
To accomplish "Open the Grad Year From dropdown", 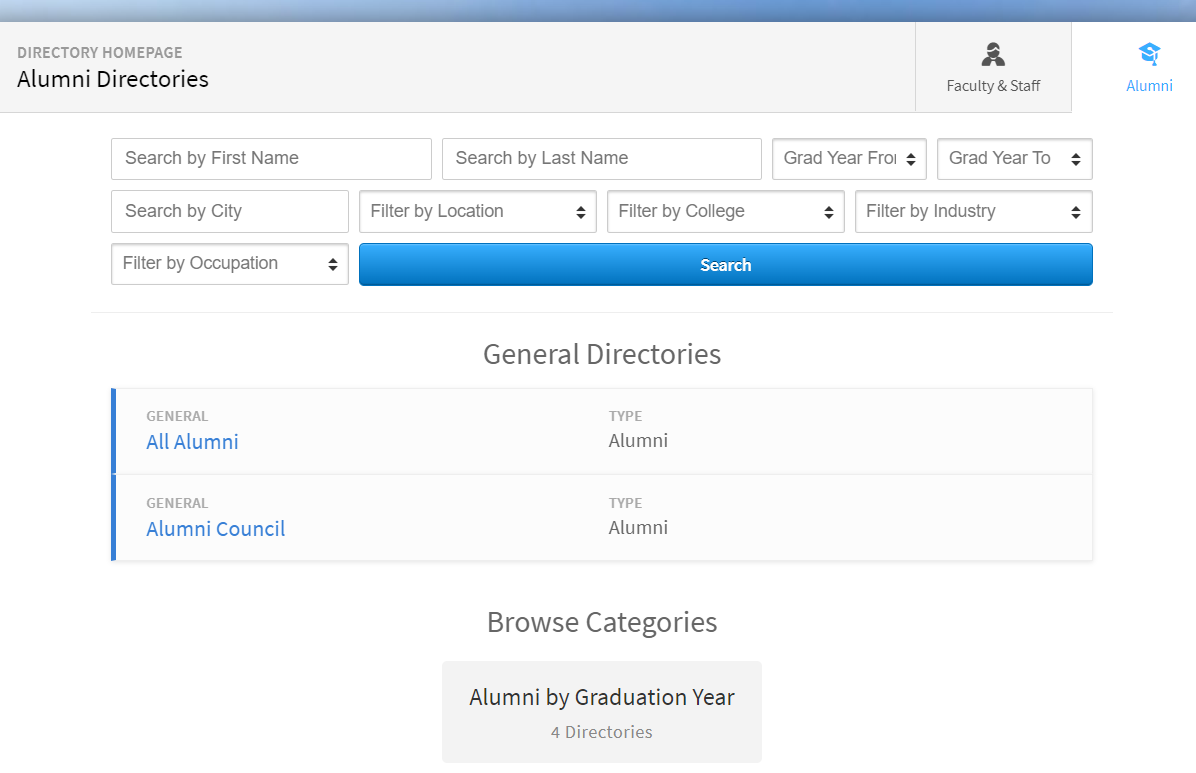I will point(849,158).
